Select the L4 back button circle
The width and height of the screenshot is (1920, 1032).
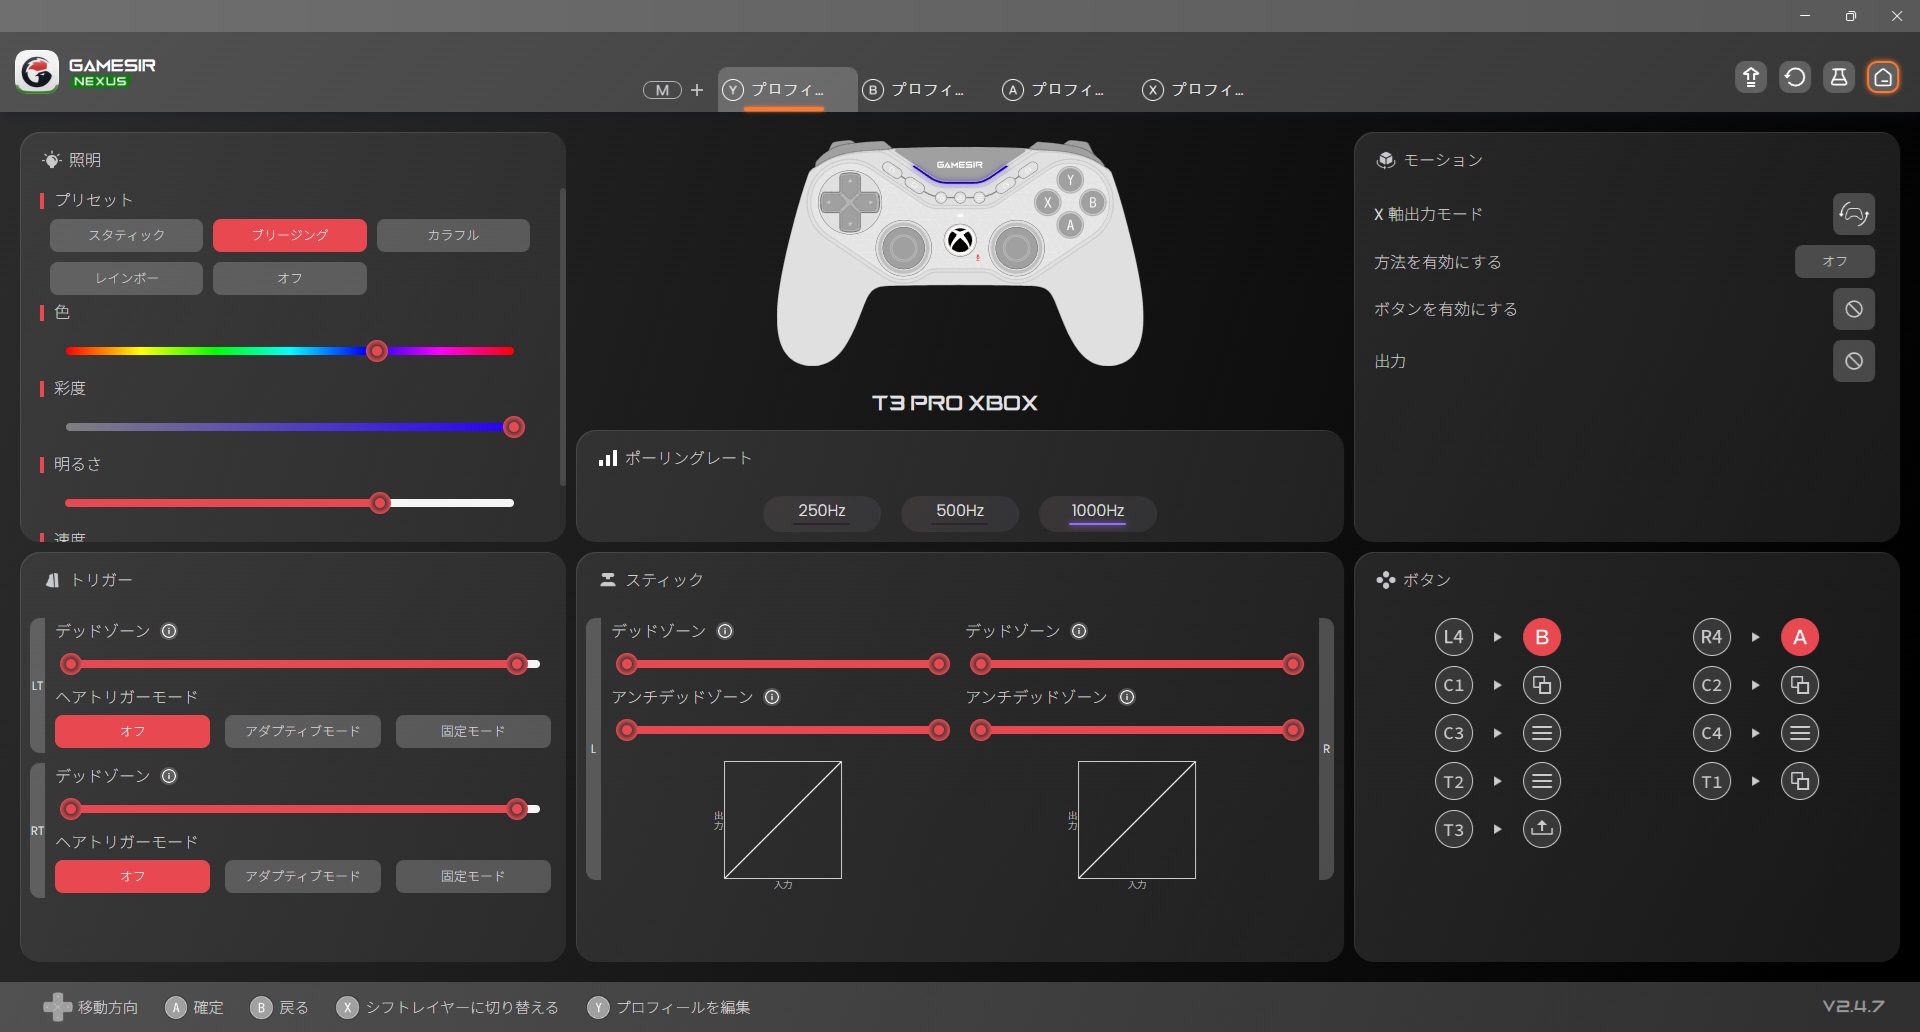pyautogui.click(x=1454, y=637)
